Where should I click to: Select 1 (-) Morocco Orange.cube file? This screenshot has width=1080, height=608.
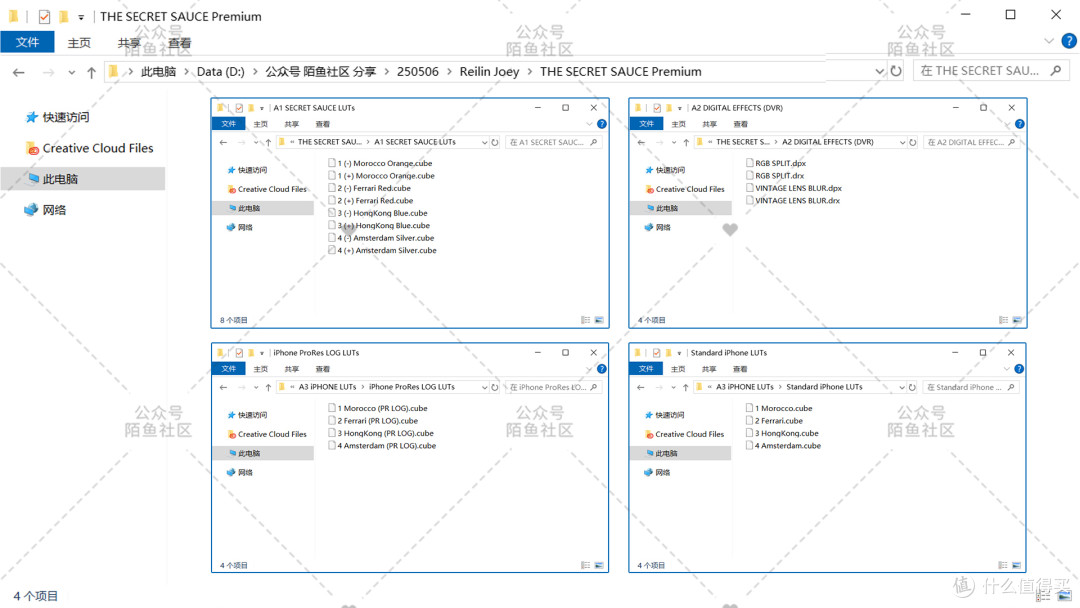[x=381, y=163]
